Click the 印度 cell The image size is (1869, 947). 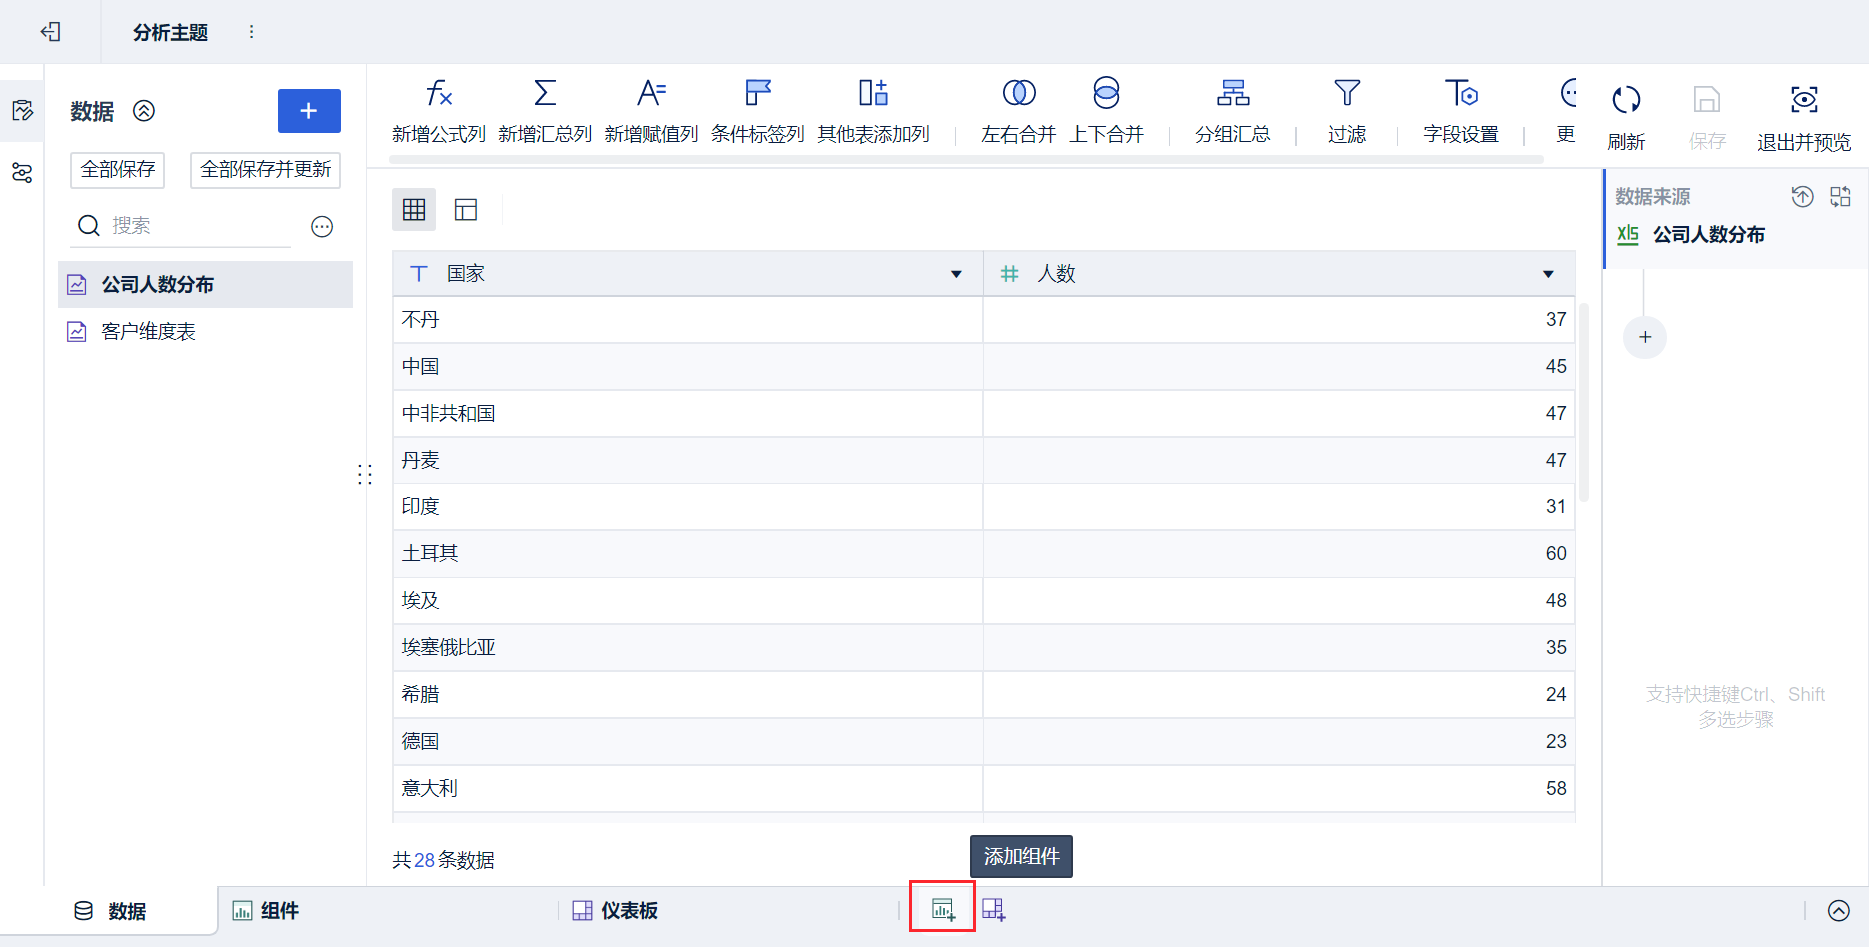[688, 507]
